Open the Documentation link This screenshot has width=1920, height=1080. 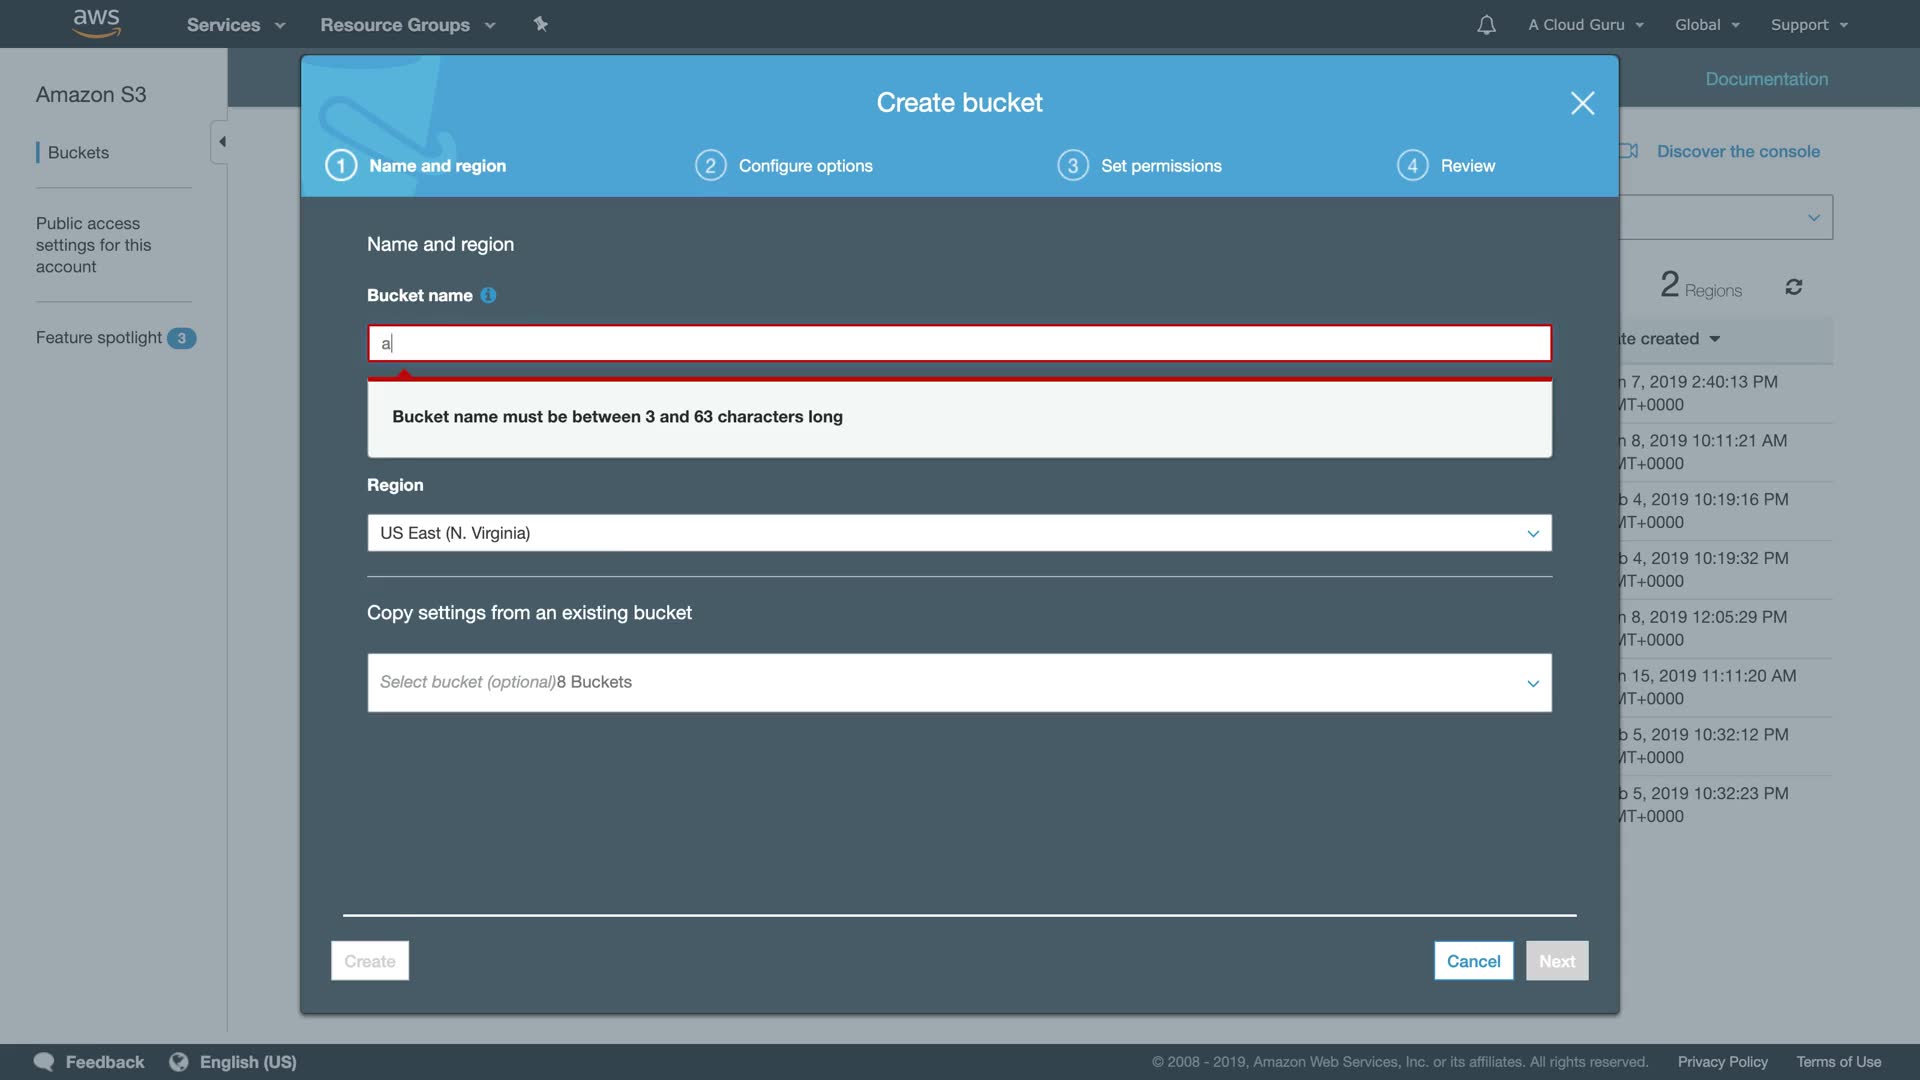(1766, 79)
